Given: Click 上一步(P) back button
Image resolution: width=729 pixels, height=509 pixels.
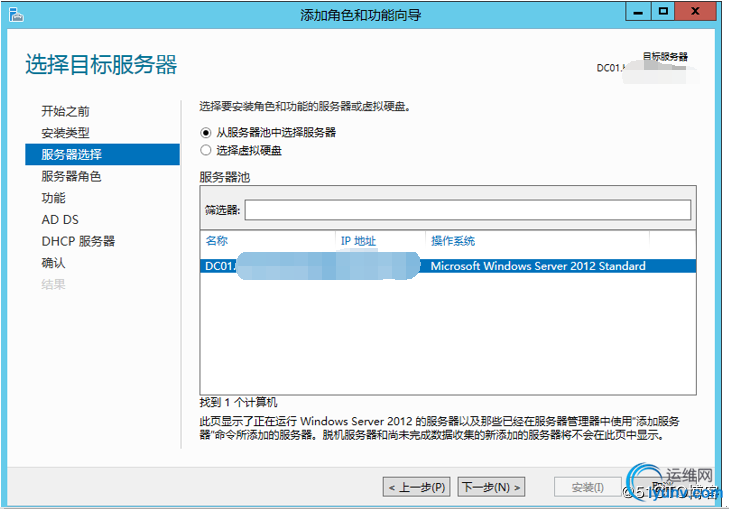Looking at the screenshot, I should (417, 487).
